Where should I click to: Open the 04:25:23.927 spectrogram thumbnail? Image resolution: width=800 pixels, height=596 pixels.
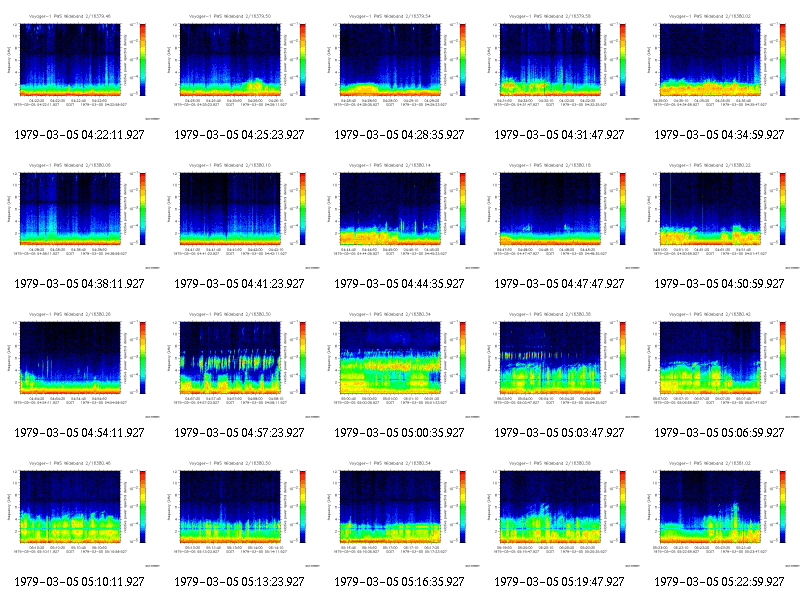pos(240,66)
